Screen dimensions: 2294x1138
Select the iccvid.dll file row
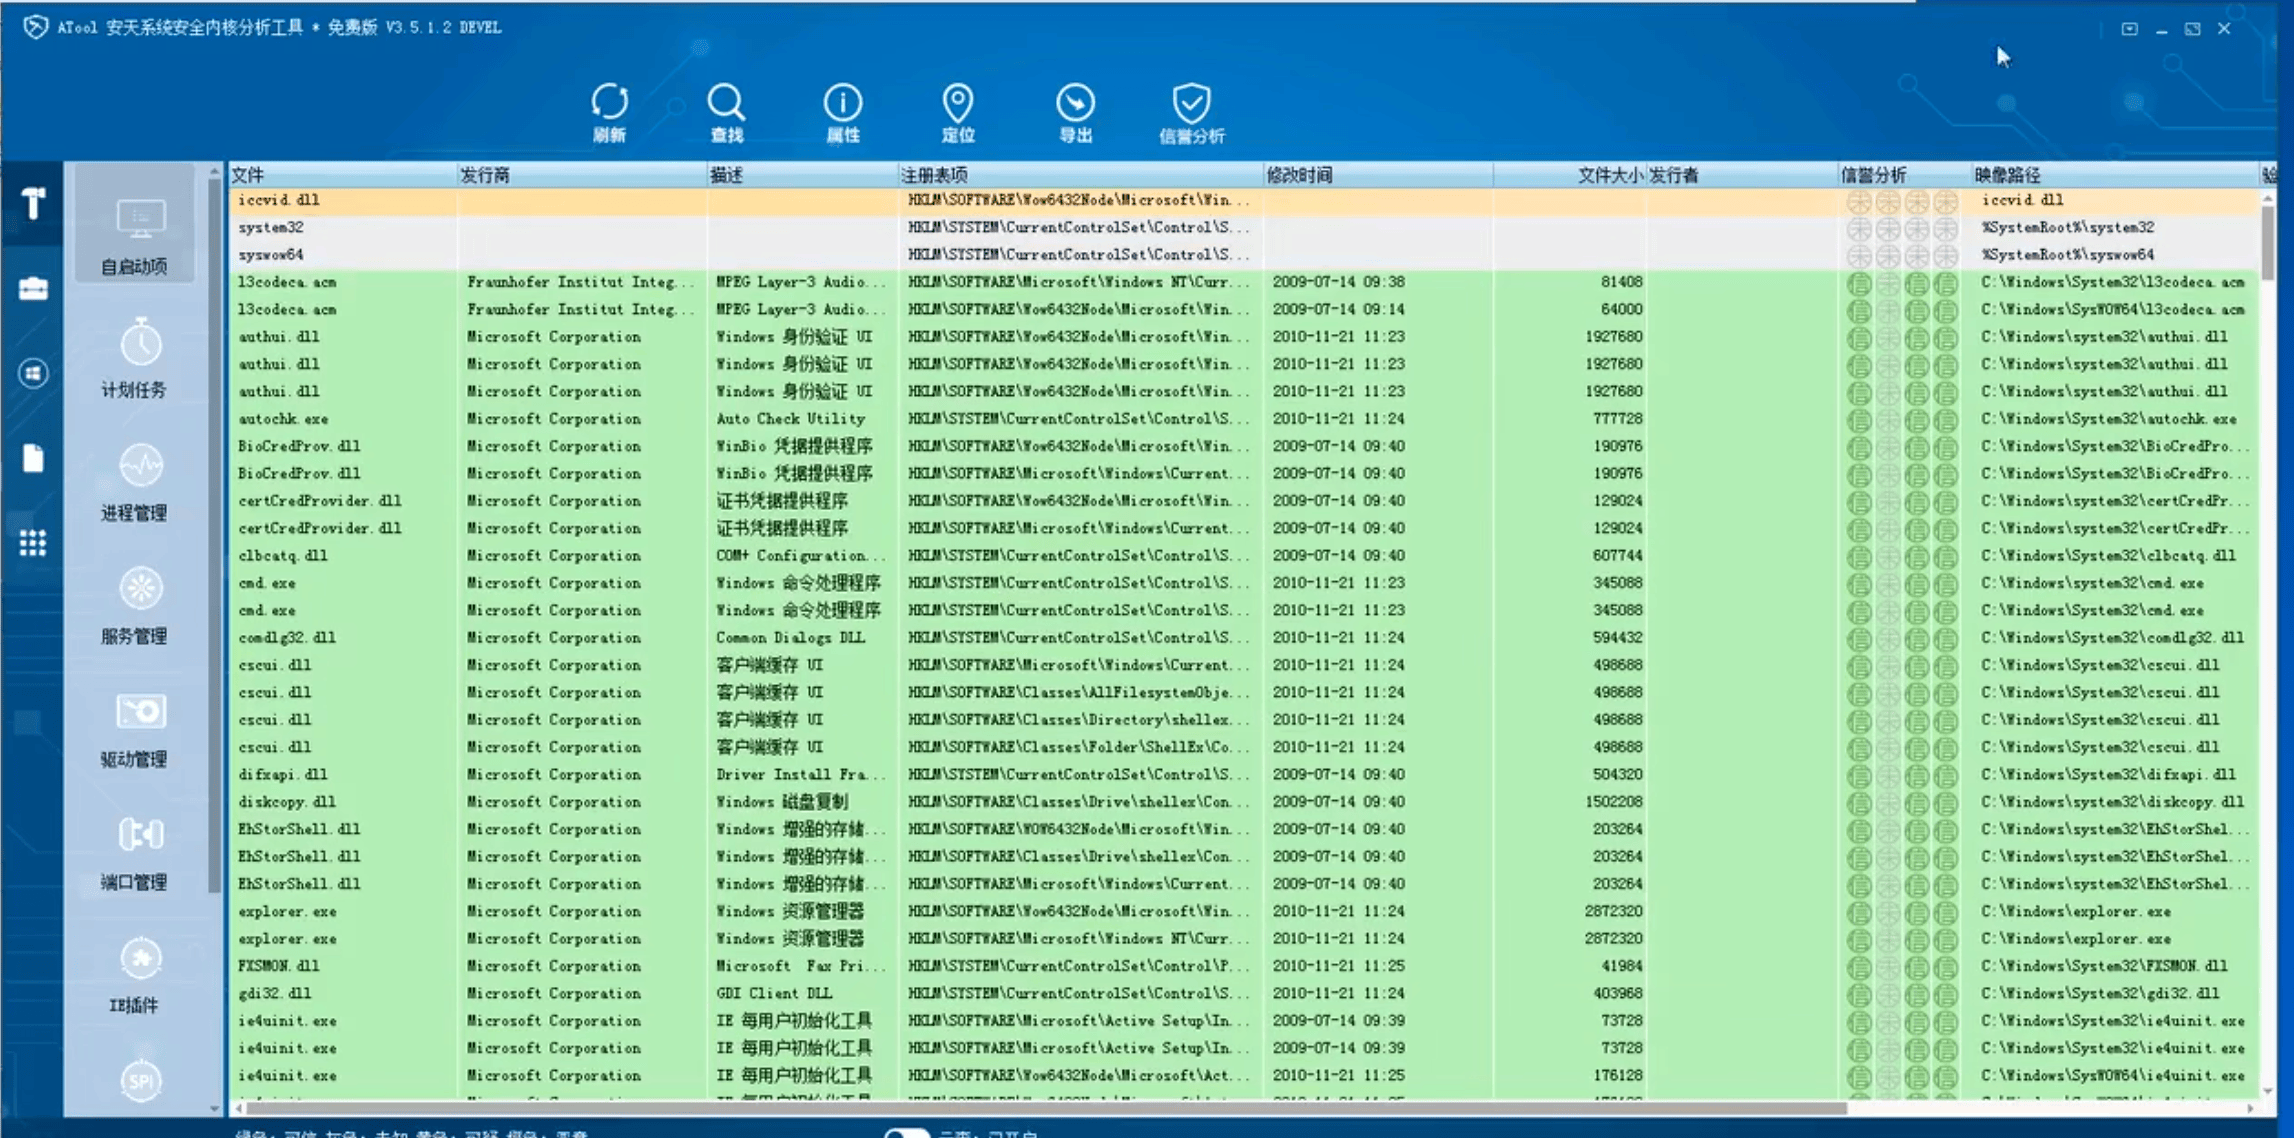point(1244,200)
